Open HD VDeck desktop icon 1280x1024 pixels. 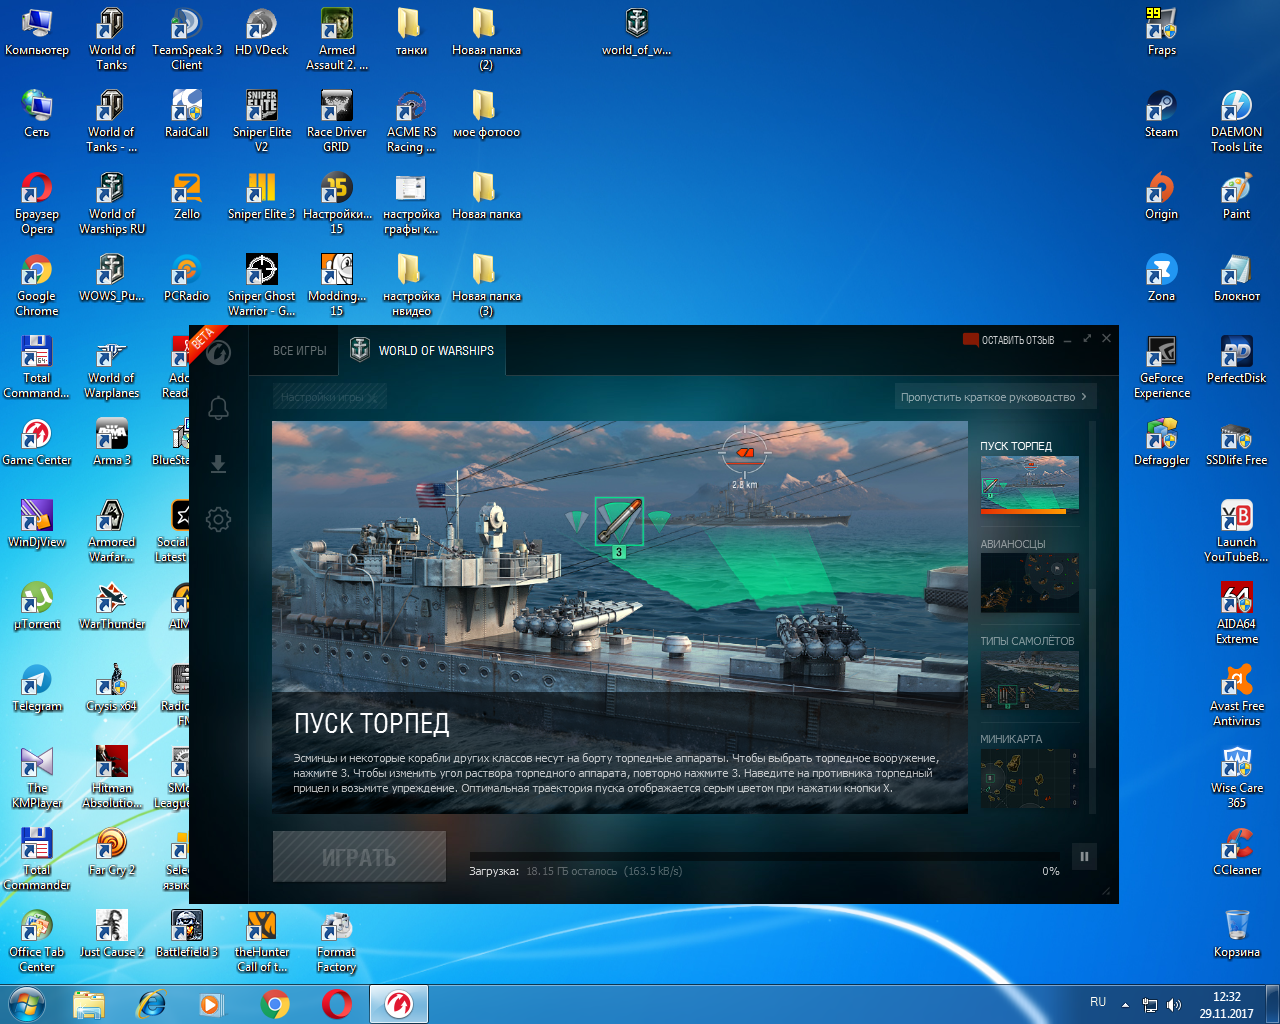261,32
